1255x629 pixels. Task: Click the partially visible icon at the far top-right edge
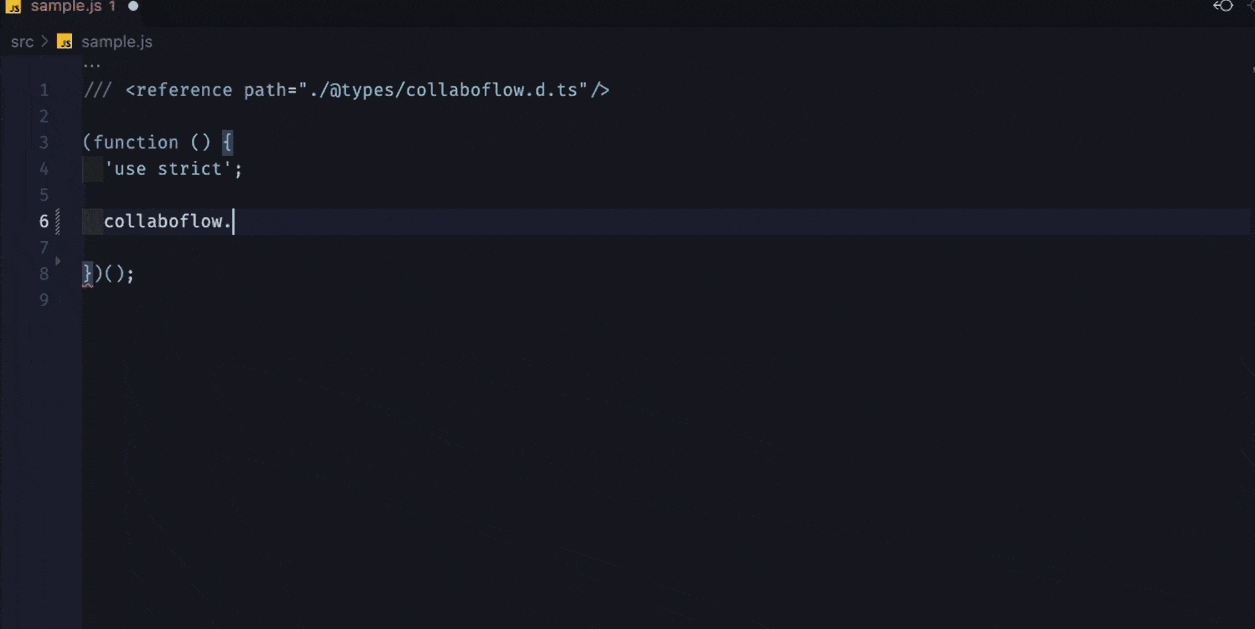[1250, 7]
